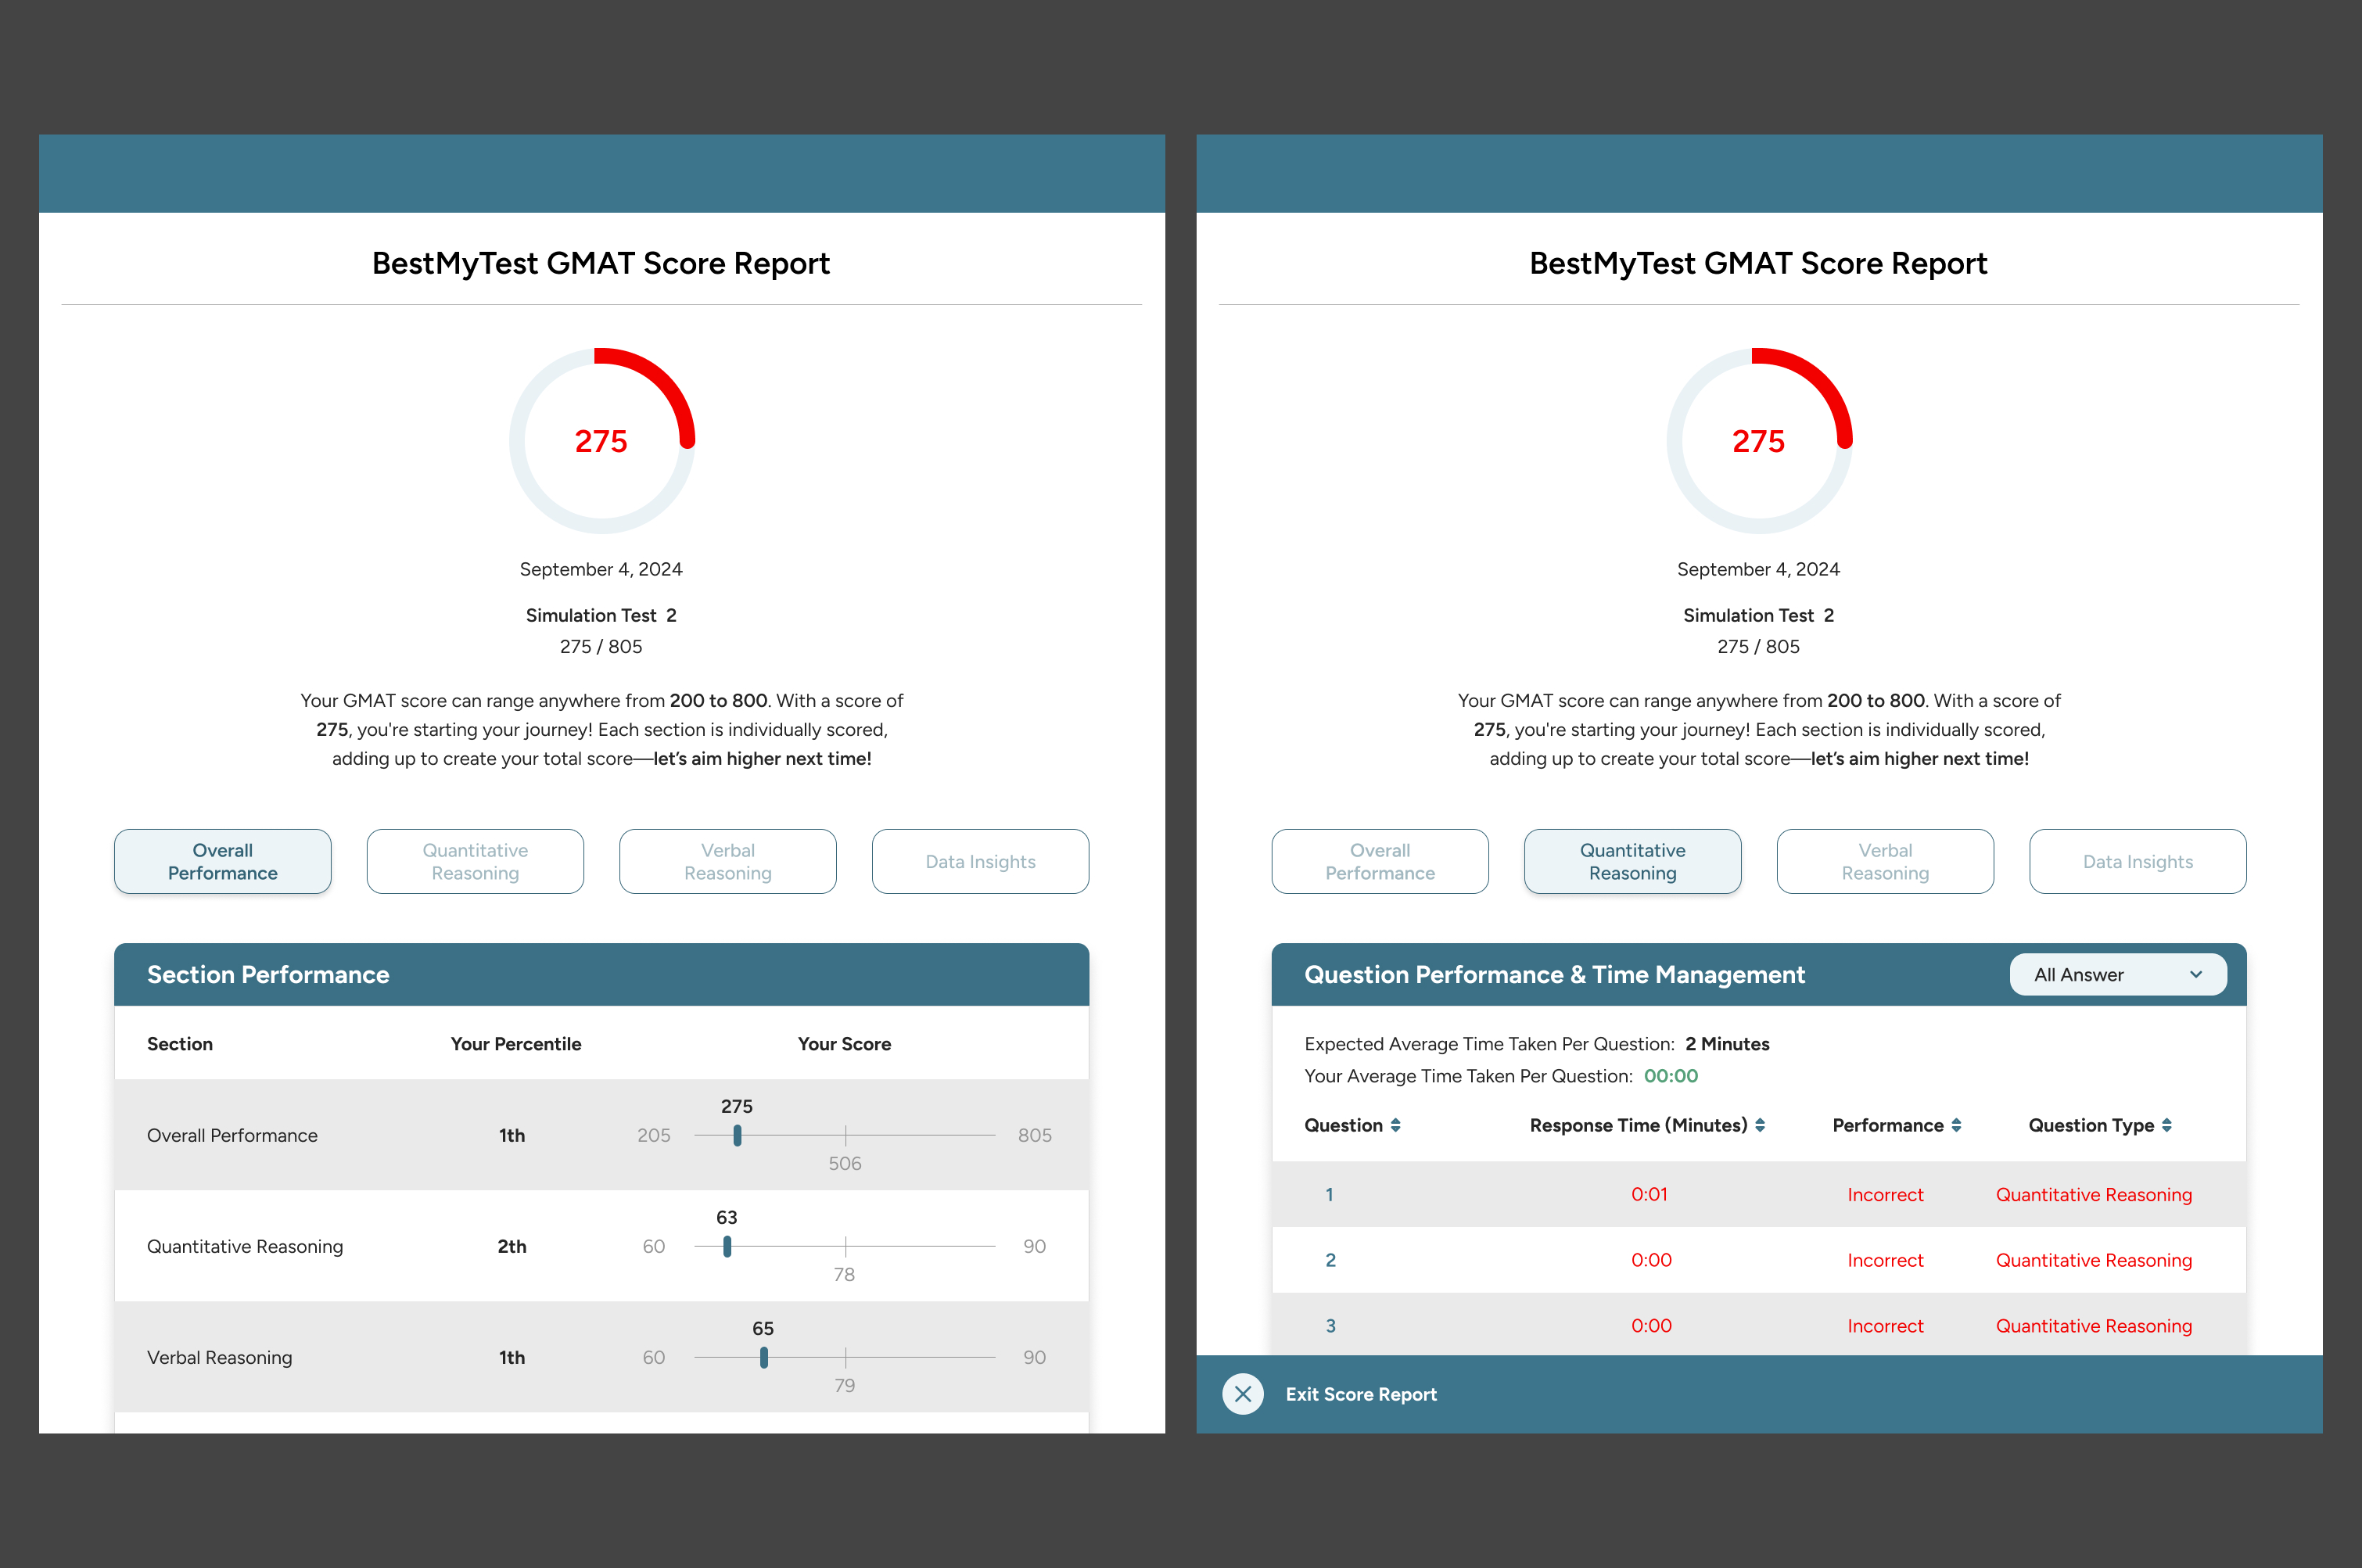Open the All Answer filter dropdown

2118,975
